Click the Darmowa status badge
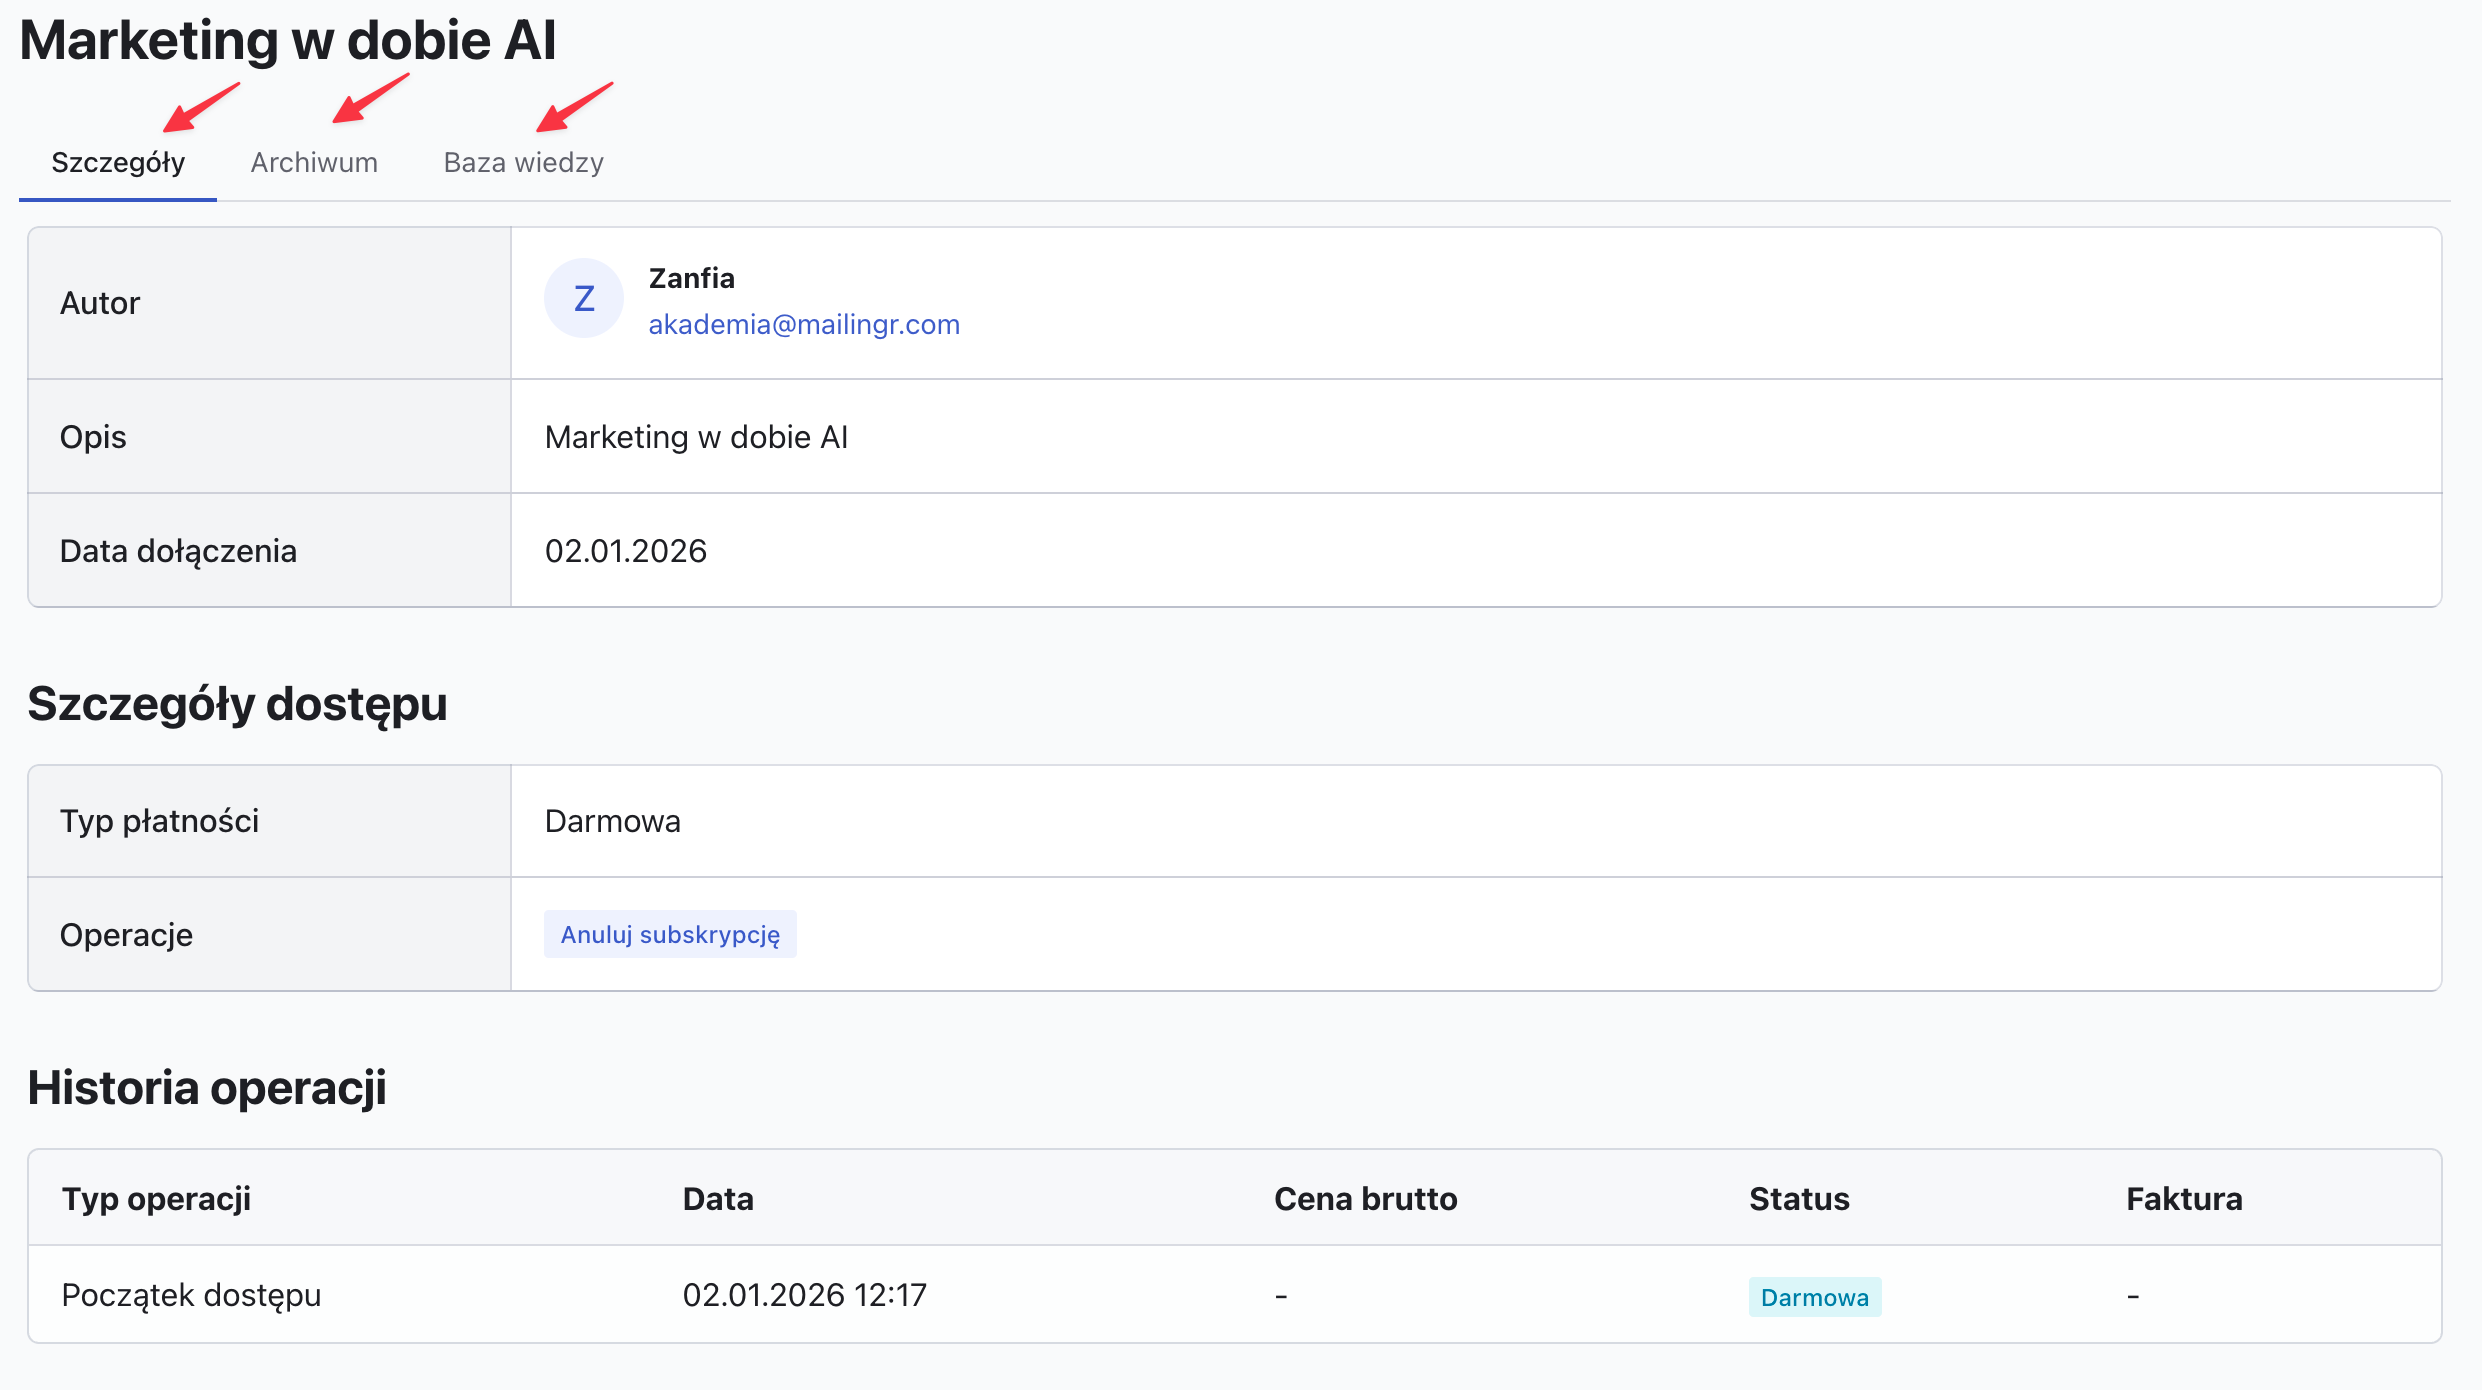 pos(1814,1297)
